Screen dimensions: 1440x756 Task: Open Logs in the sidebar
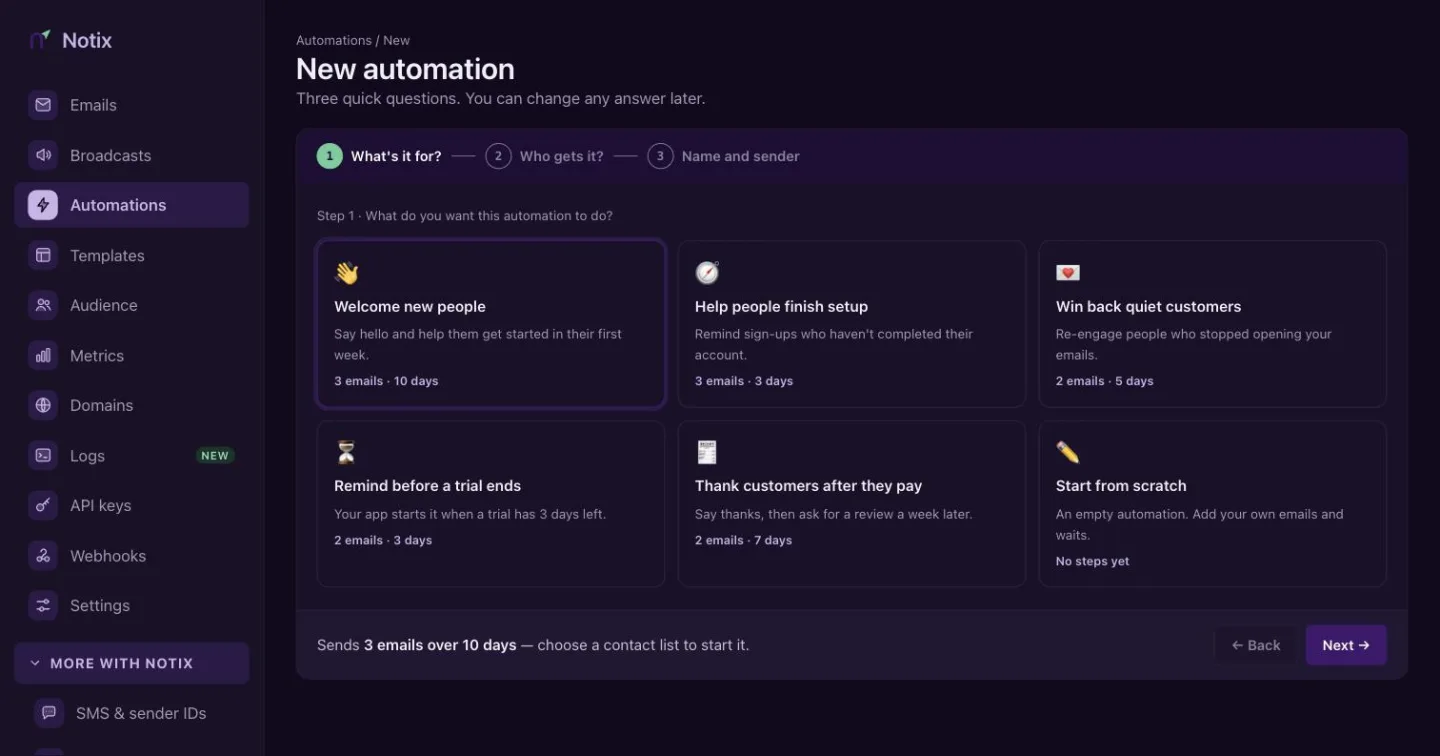point(132,455)
